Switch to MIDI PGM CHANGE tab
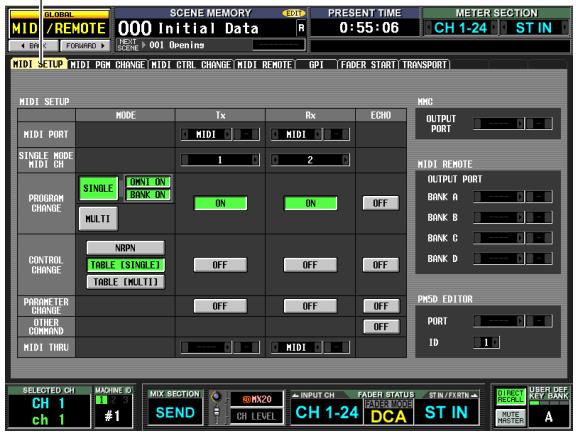 pos(108,65)
